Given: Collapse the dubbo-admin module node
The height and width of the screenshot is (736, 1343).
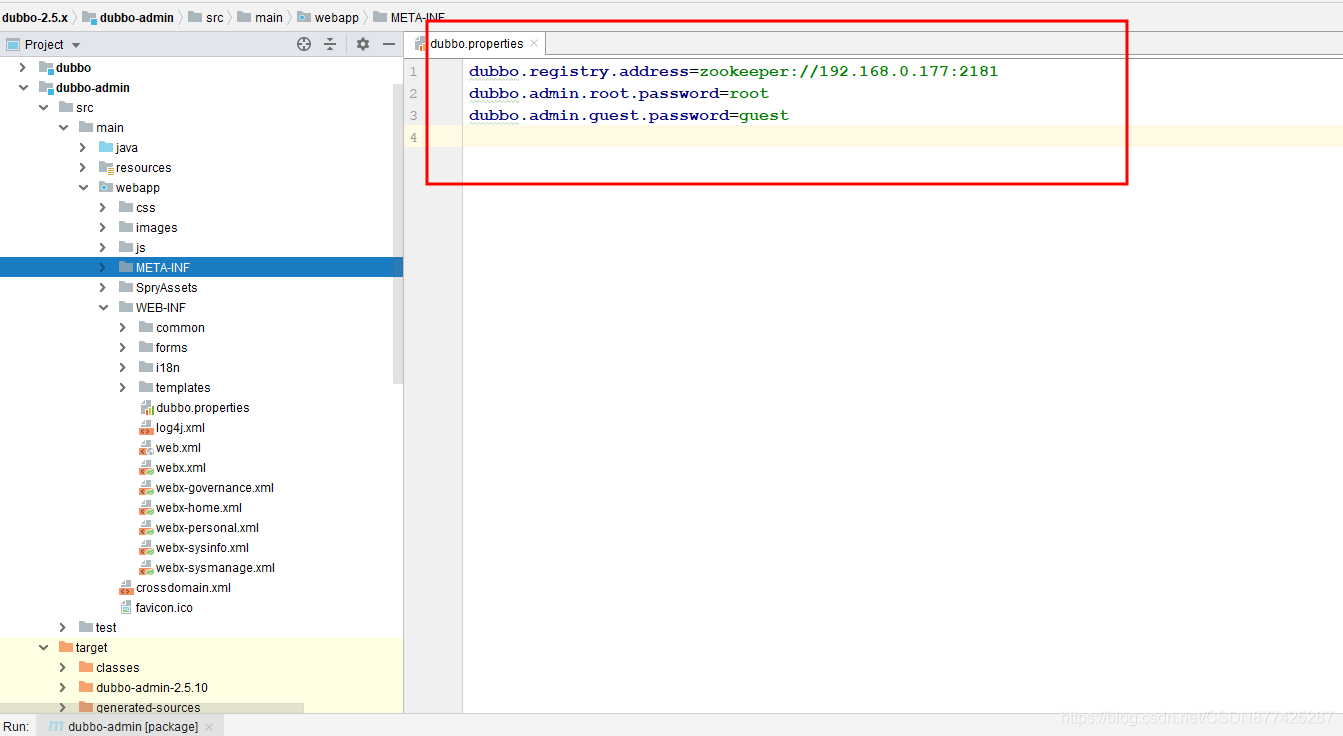Looking at the screenshot, I should click(x=23, y=87).
